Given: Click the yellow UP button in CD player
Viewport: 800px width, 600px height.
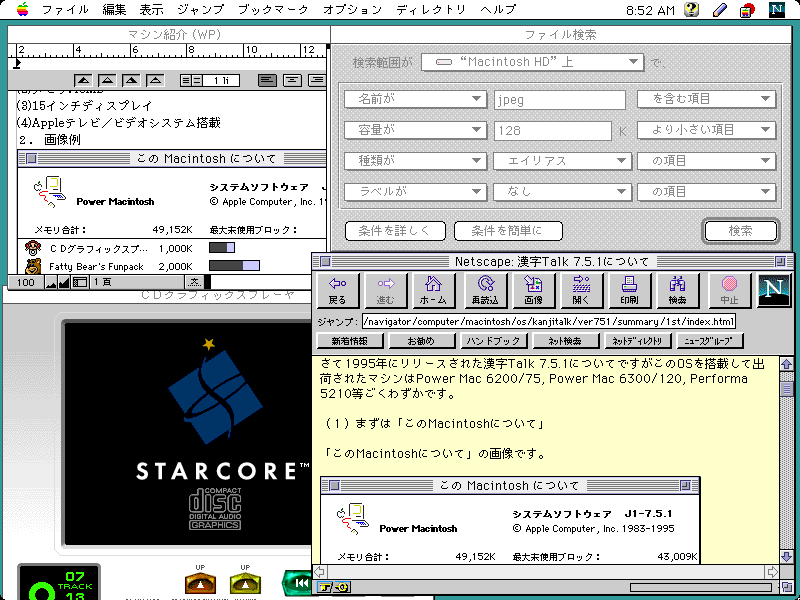Looking at the screenshot, I should [x=245, y=583].
